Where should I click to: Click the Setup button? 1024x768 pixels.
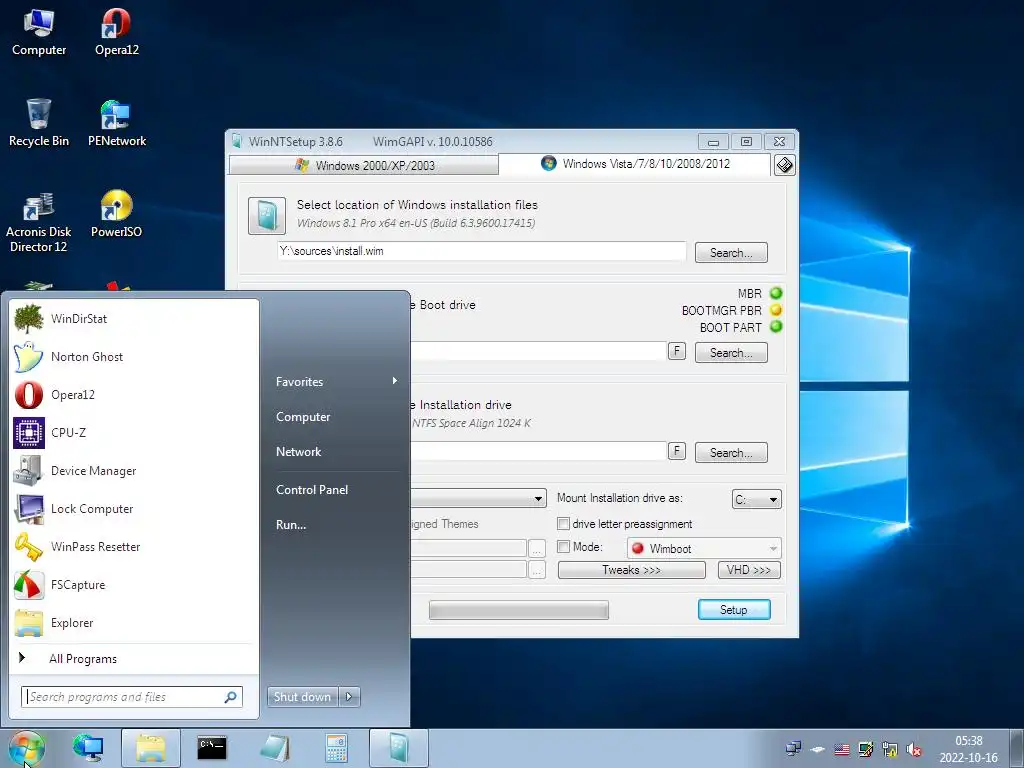[x=734, y=609]
